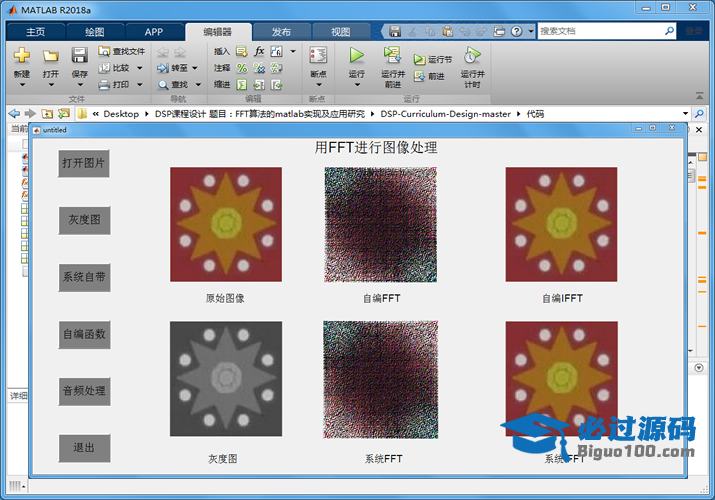Screen dimensions: 715x500
Task: Click the 灰度图 button
Action: pos(84,220)
